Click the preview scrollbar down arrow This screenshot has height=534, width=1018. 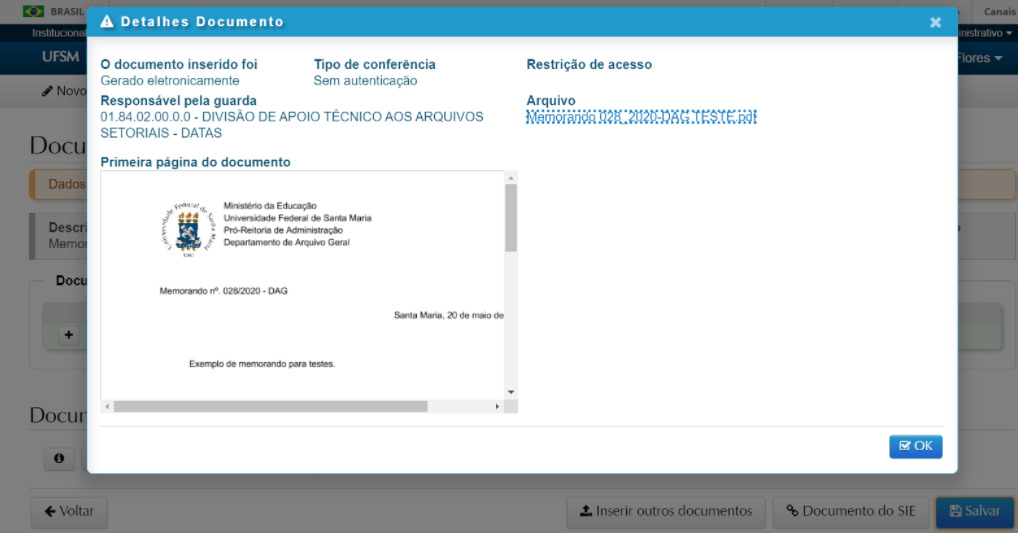[510, 392]
